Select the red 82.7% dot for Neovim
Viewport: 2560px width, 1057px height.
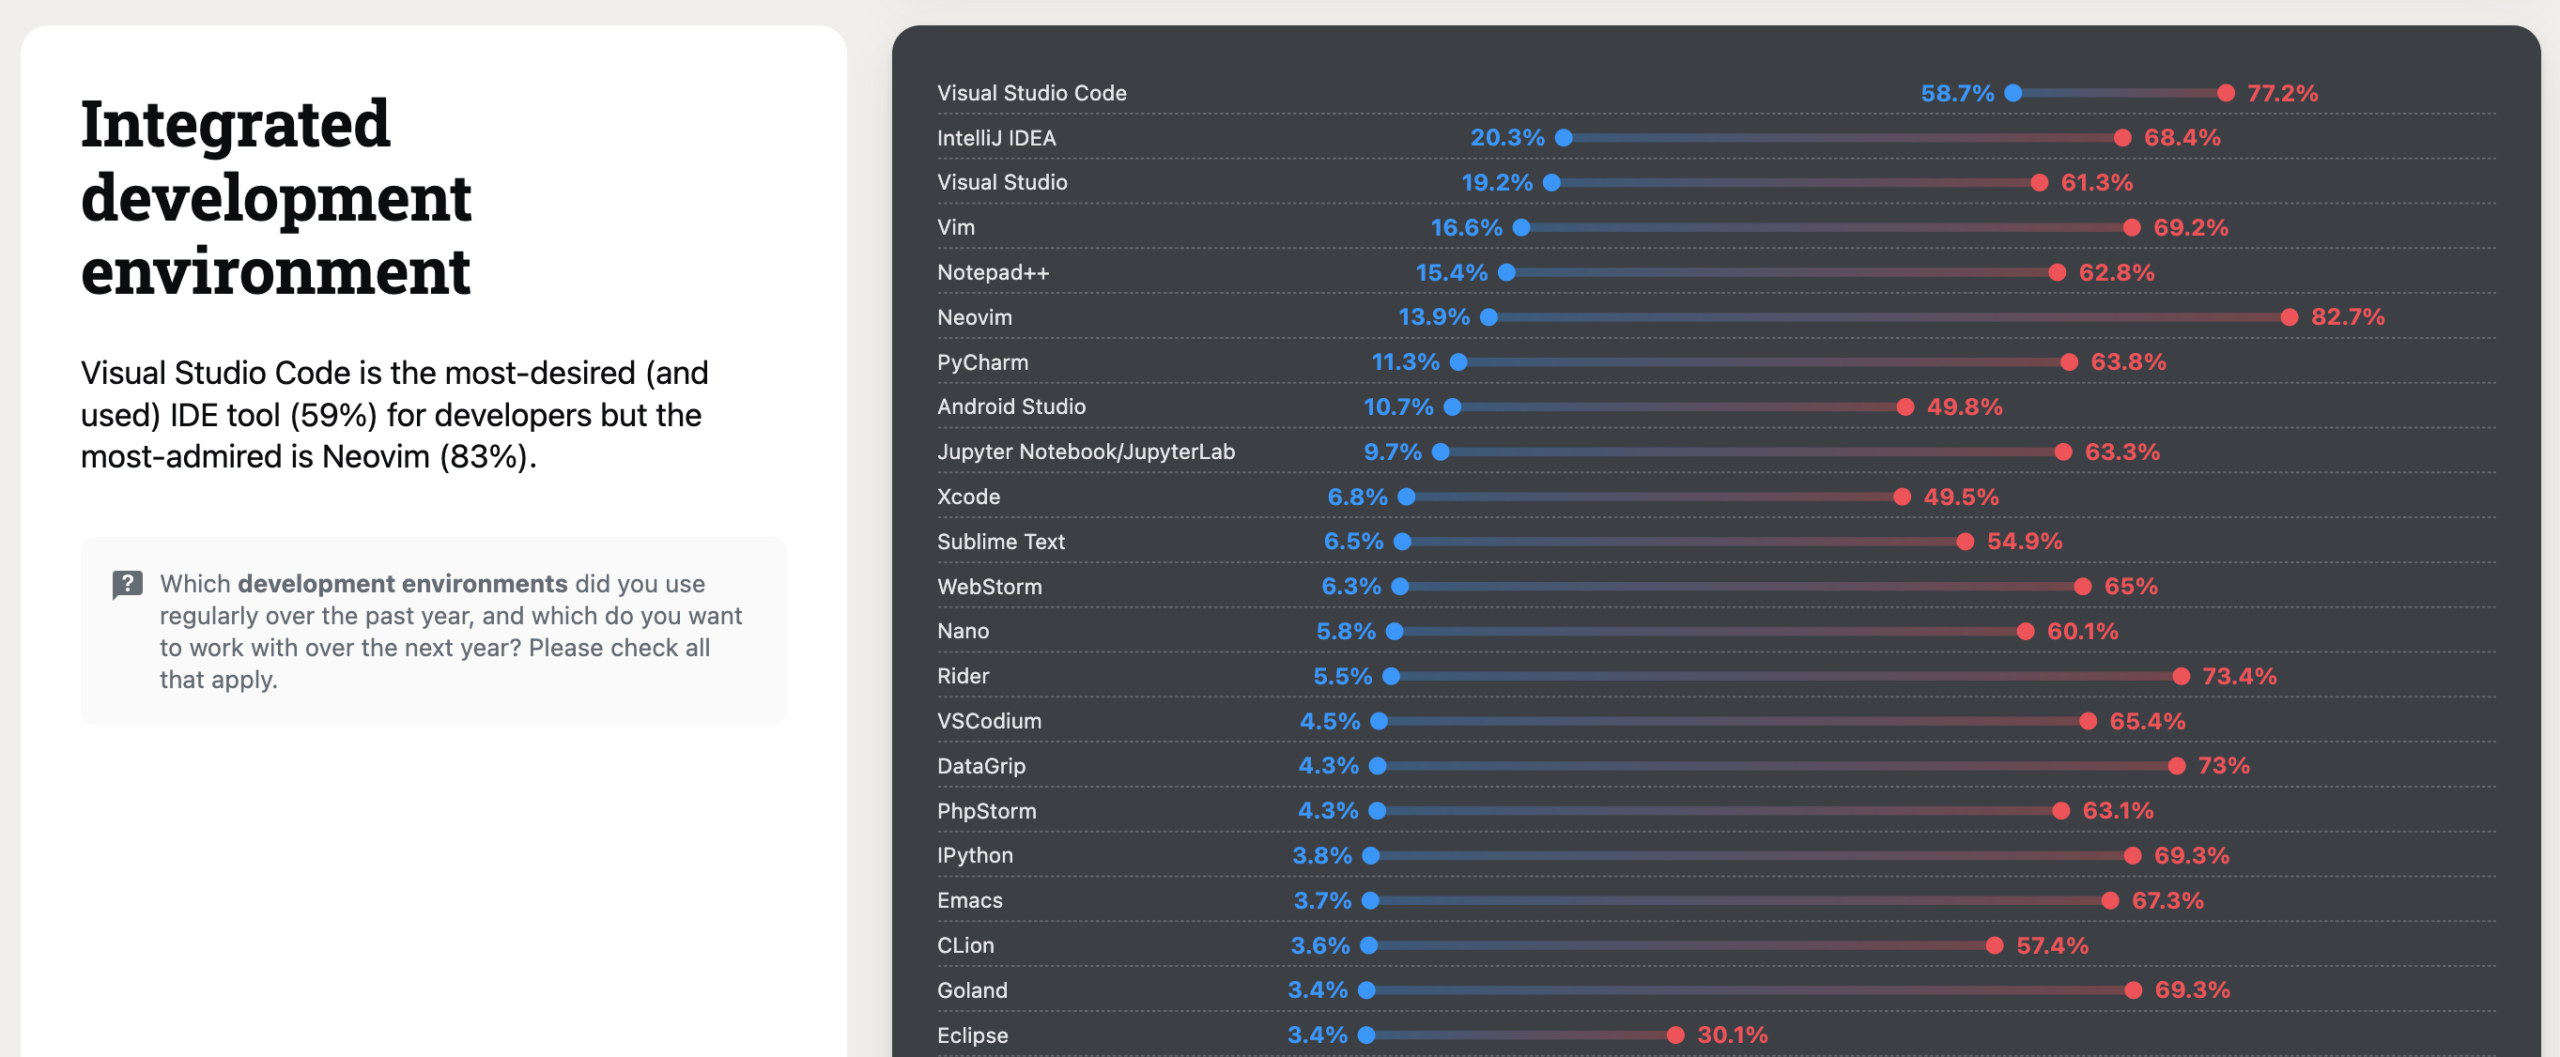tap(2289, 317)
